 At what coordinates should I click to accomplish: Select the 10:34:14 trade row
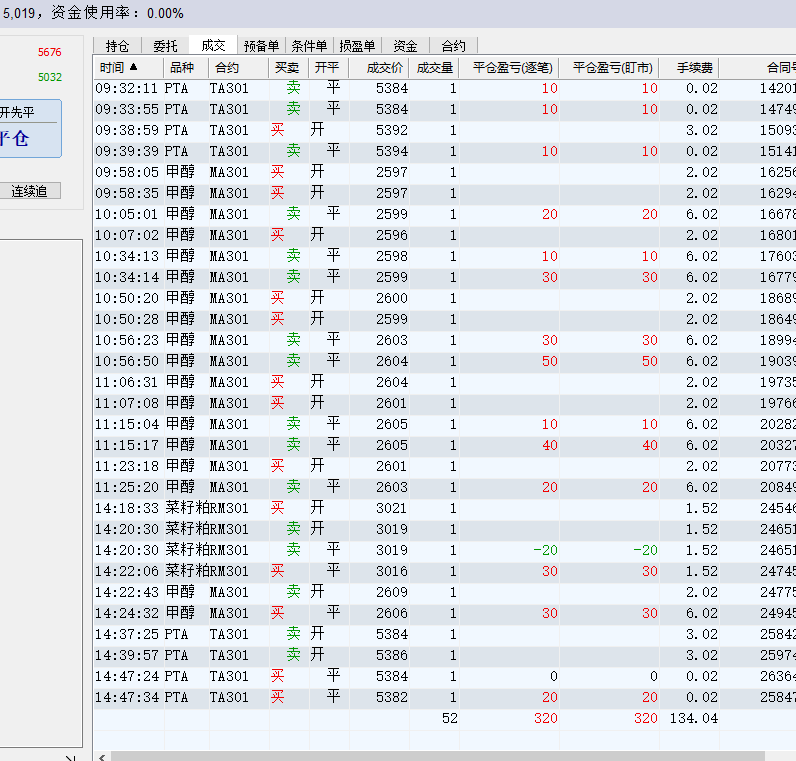tap(445, 277)
